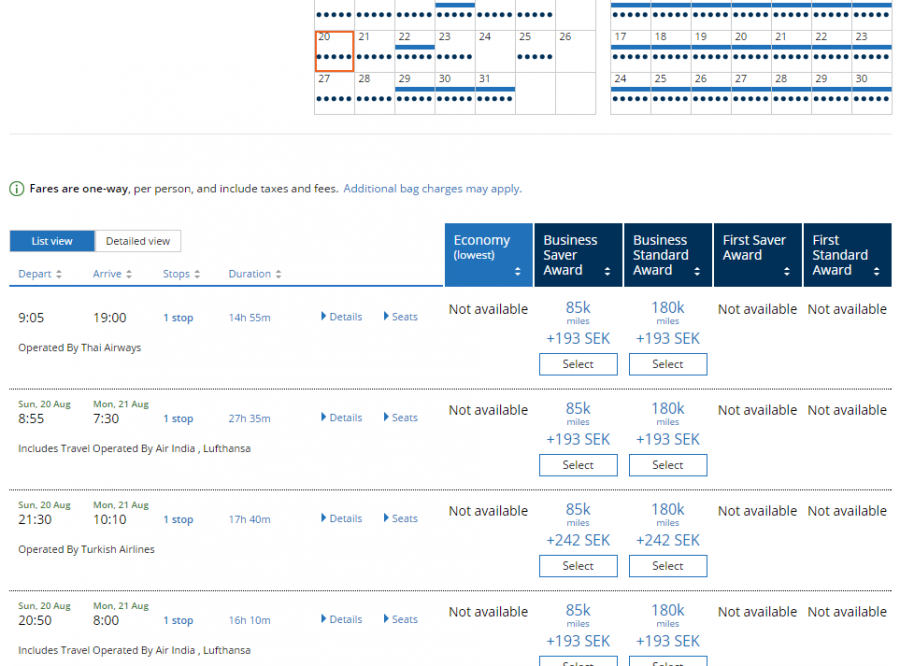Sort flights by Stops column arrows
Screen dimensions: 900x666
(198, 275)
